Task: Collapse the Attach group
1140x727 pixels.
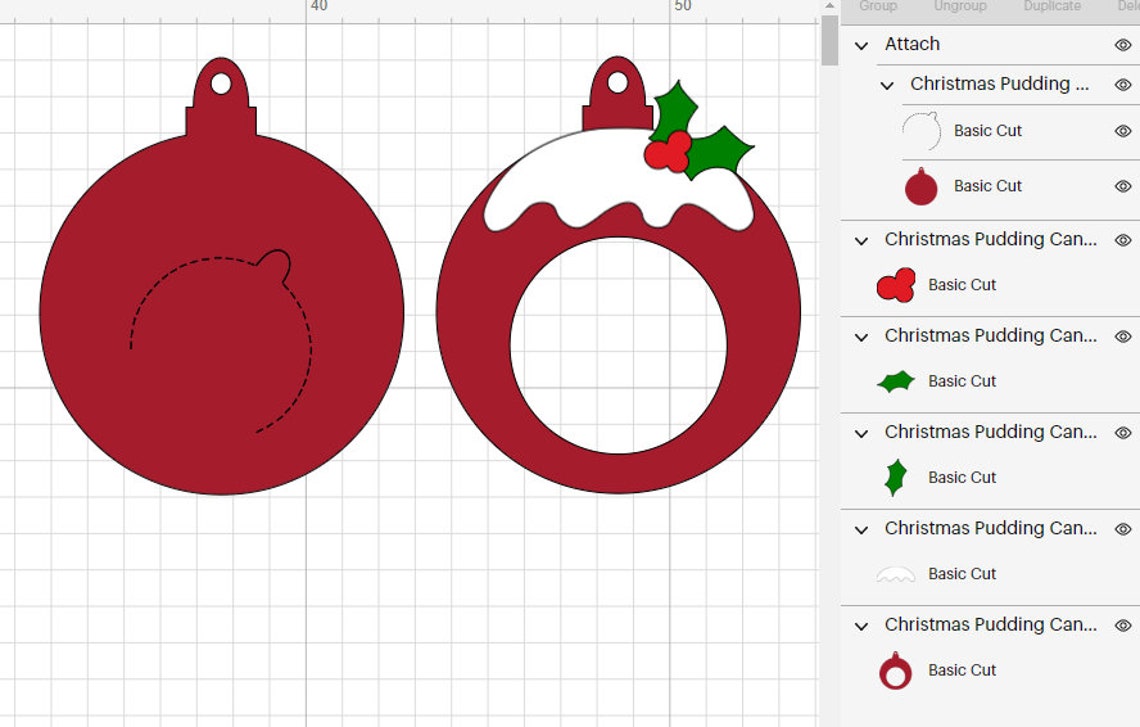Action: click(x=861, y=45)
